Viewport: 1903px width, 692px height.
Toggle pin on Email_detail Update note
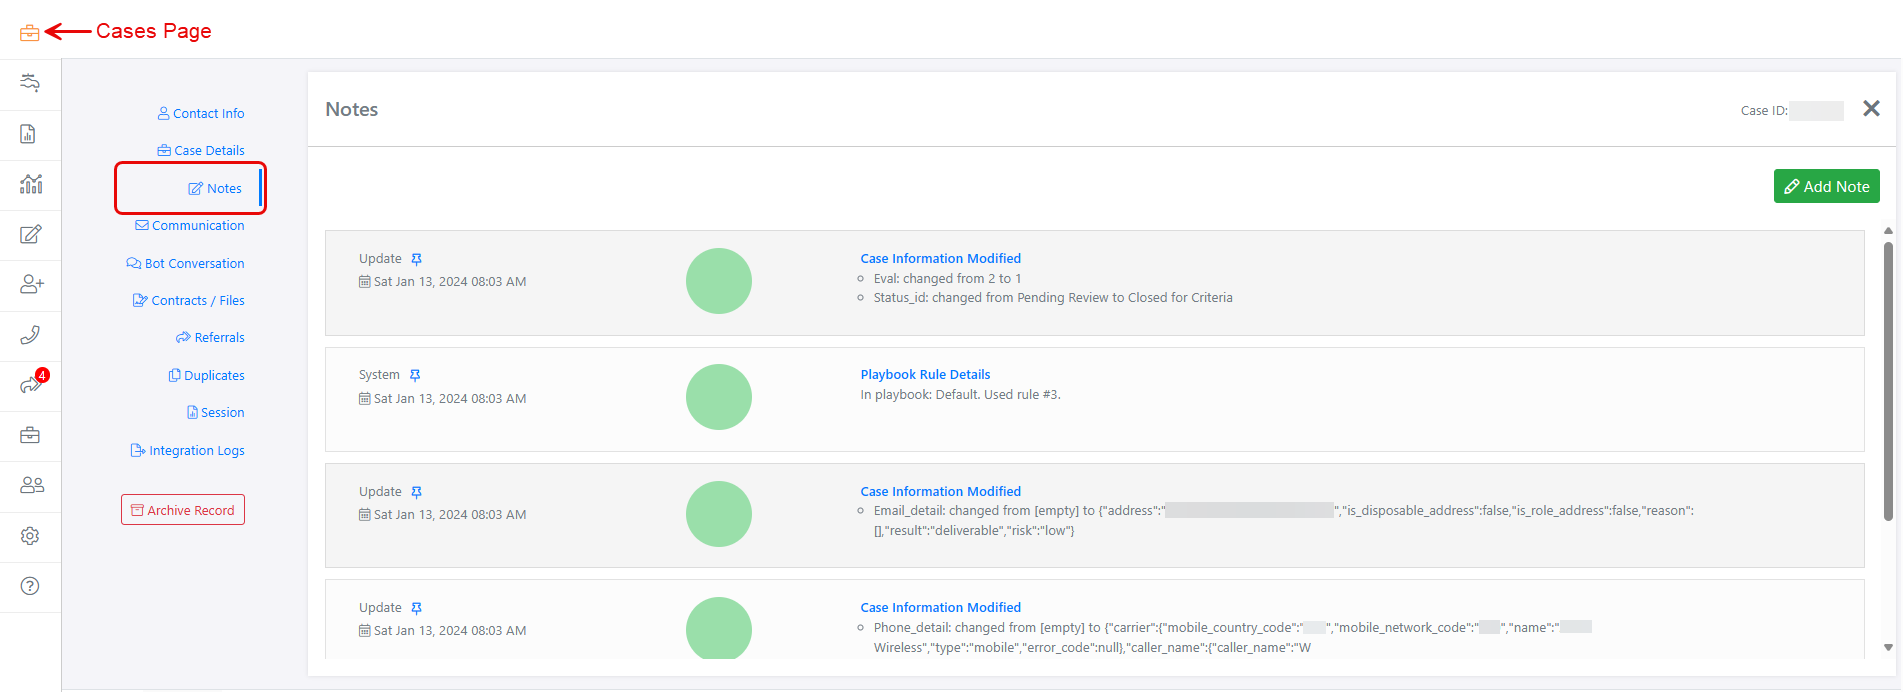click(x=417, y=492)
